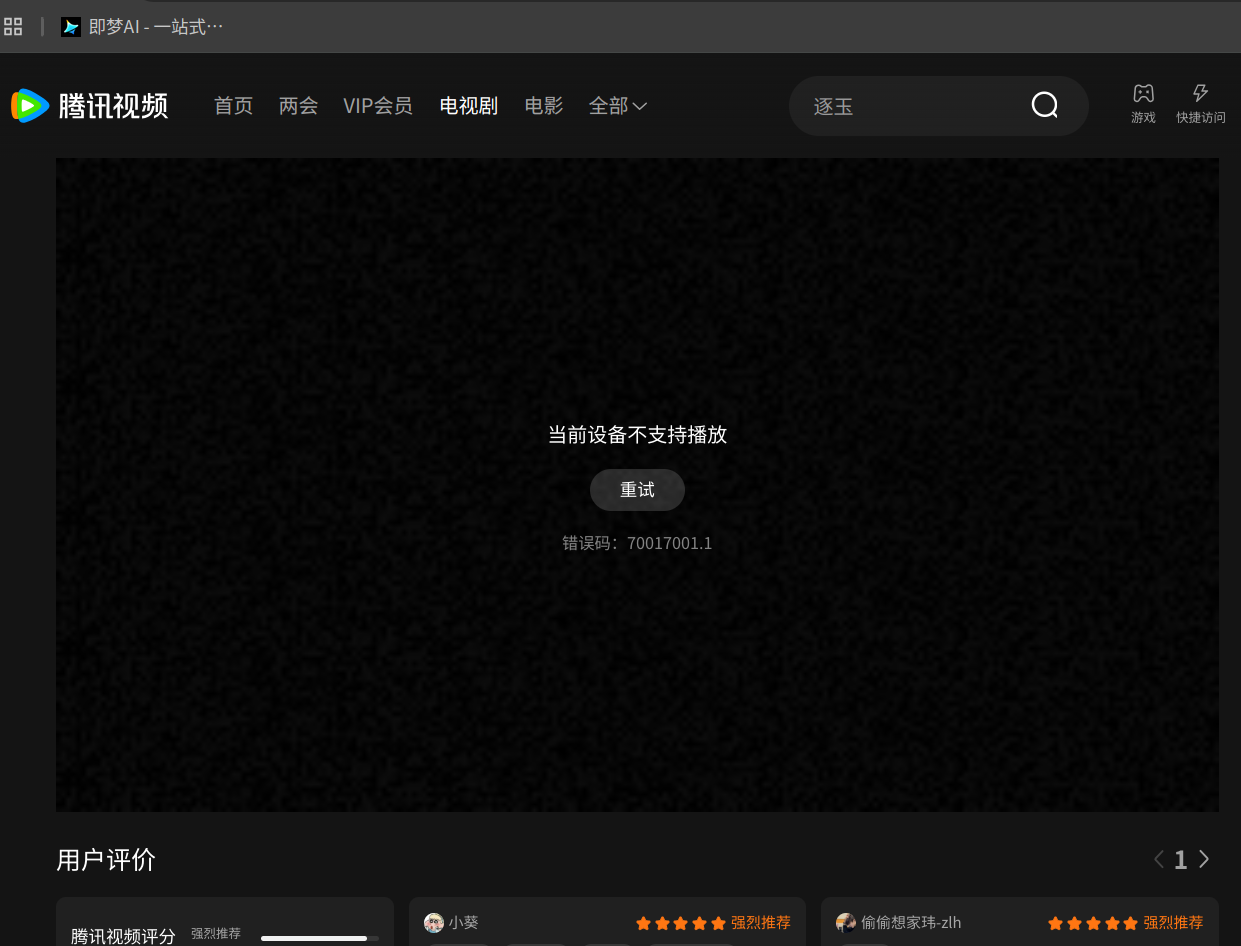Click the reviewer name 偷偷想家玮-zlh
The height and width of the screenshot is (946, 1241).
911,923
